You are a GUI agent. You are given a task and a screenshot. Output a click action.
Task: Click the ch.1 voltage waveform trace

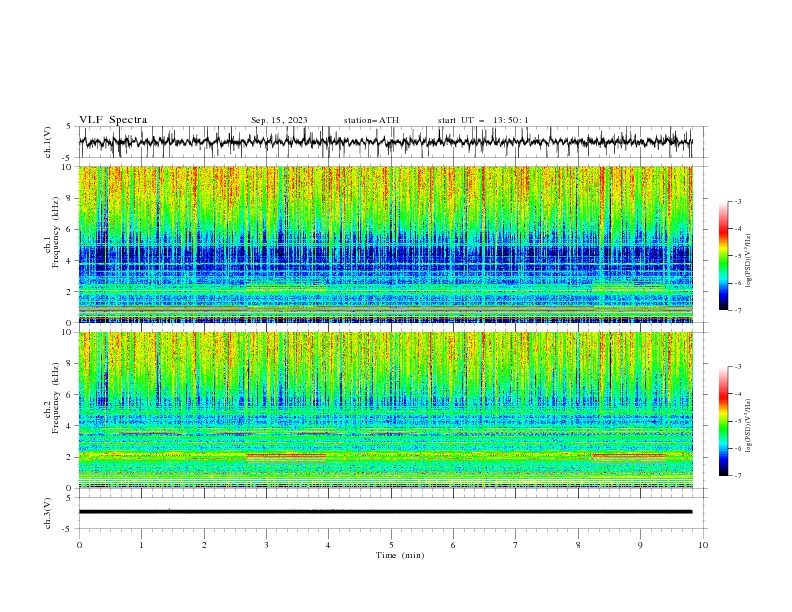[385, 142]
